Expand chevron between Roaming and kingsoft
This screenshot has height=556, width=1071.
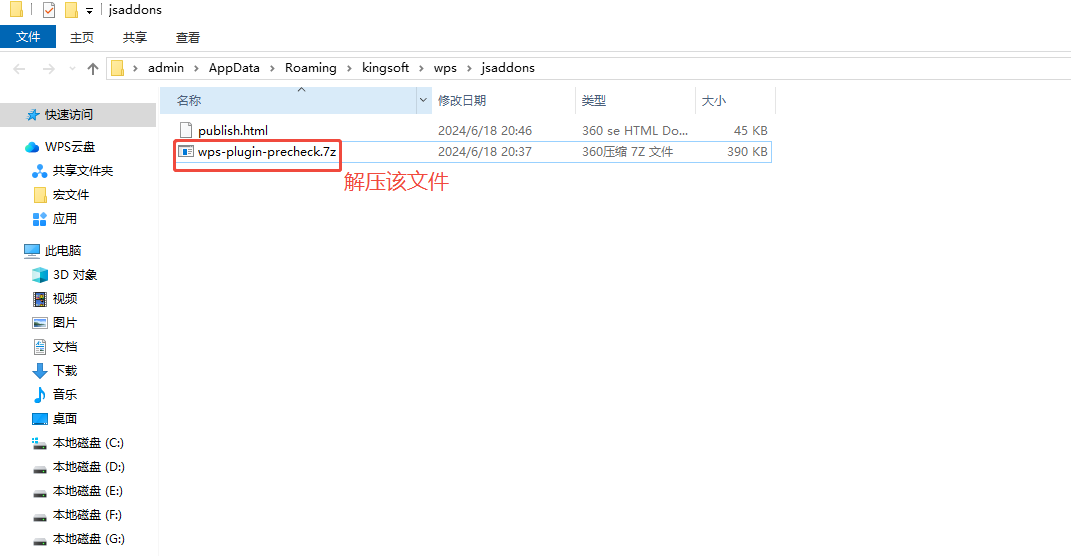(x=350, y=68)
